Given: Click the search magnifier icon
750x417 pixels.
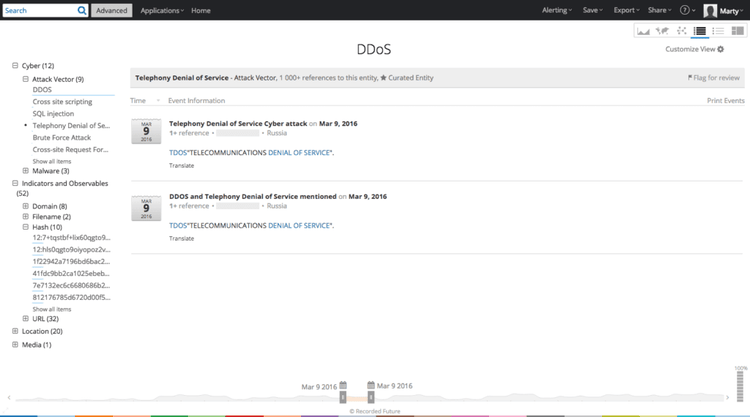Looking at the screenshot, I should (81, 10).
